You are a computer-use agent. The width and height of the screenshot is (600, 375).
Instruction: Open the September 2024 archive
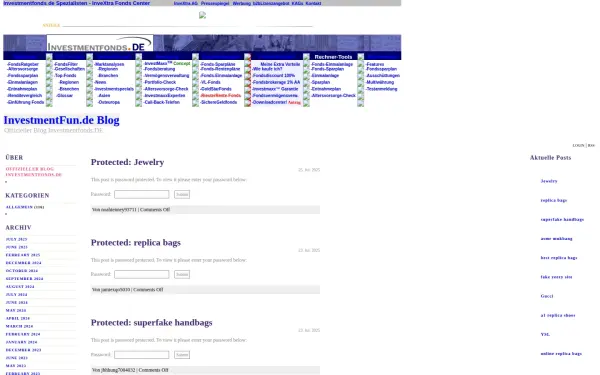pyautogui.click(x=24, y=279)
